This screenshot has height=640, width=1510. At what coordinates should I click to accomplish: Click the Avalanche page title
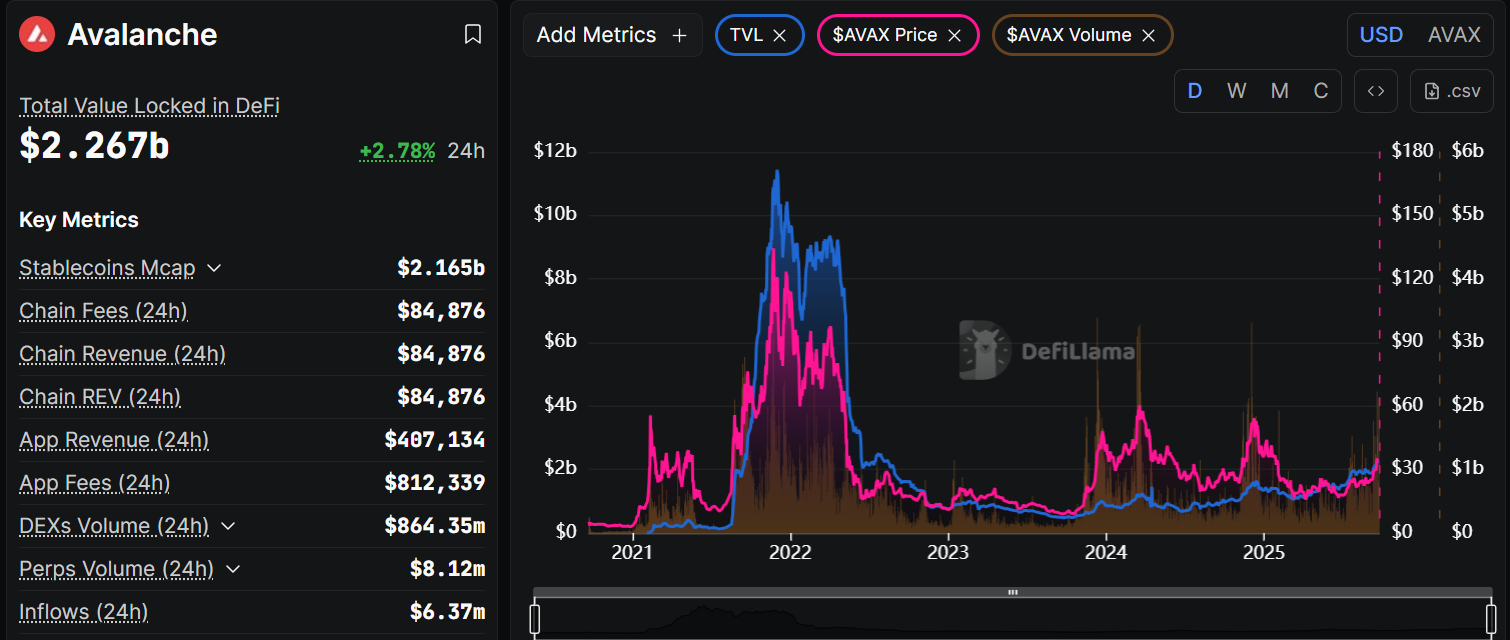142,34
